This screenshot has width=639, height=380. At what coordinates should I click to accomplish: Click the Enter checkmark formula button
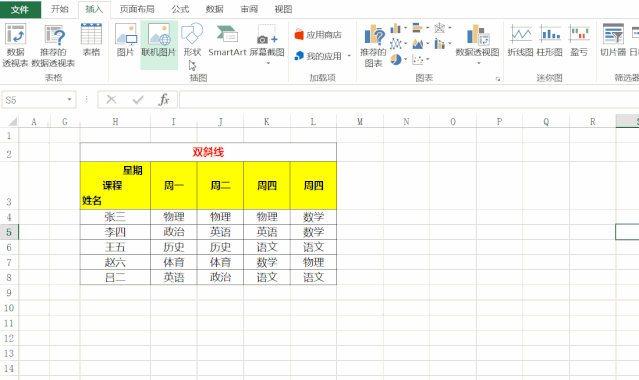tap(138, 99)
